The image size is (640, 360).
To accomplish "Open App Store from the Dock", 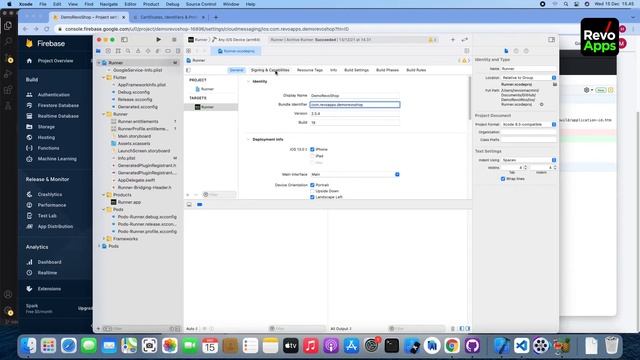I will pos(351,346).
